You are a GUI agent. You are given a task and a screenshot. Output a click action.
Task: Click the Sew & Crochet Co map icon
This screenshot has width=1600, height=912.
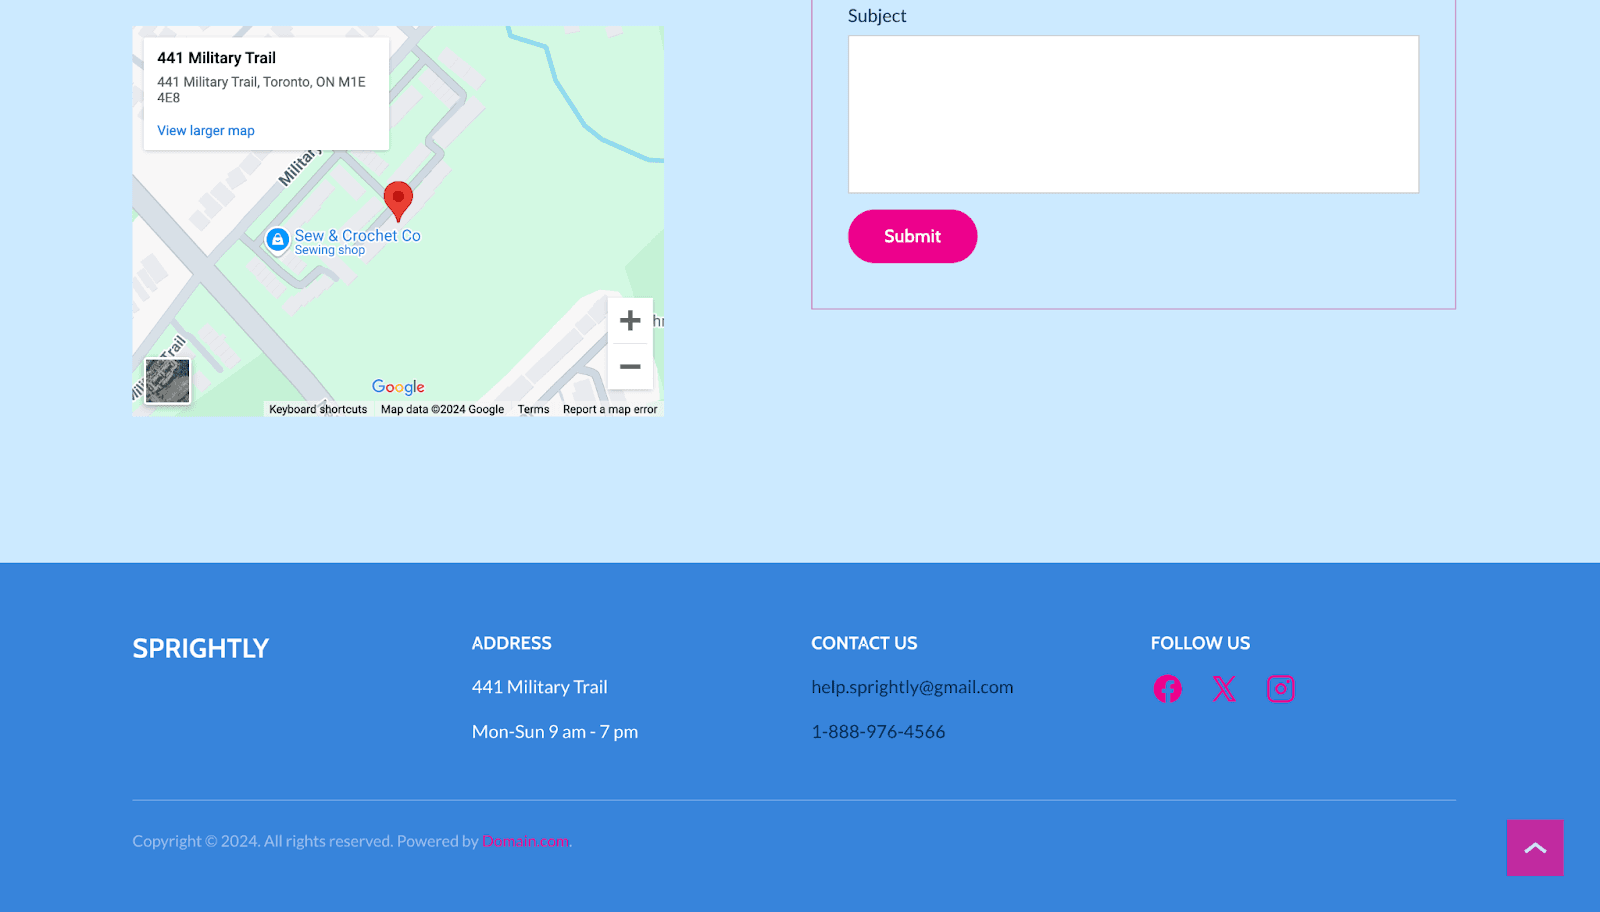(x=277, y=240)
